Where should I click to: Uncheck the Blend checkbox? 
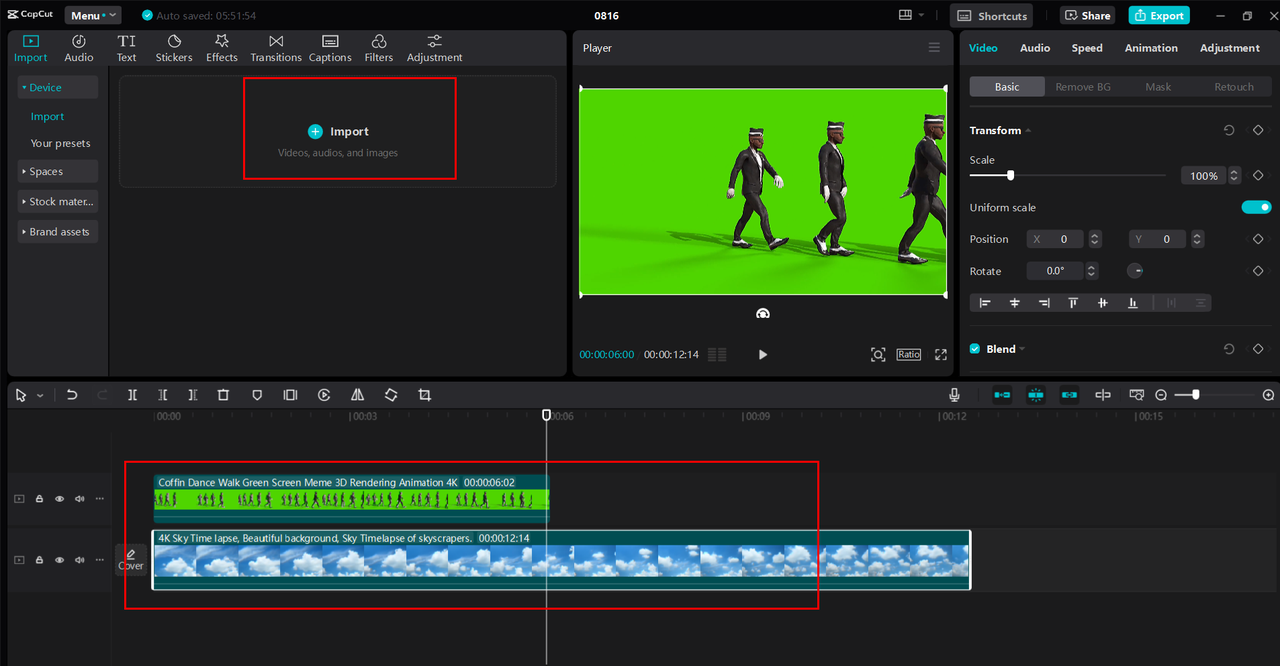coord(975,349)
